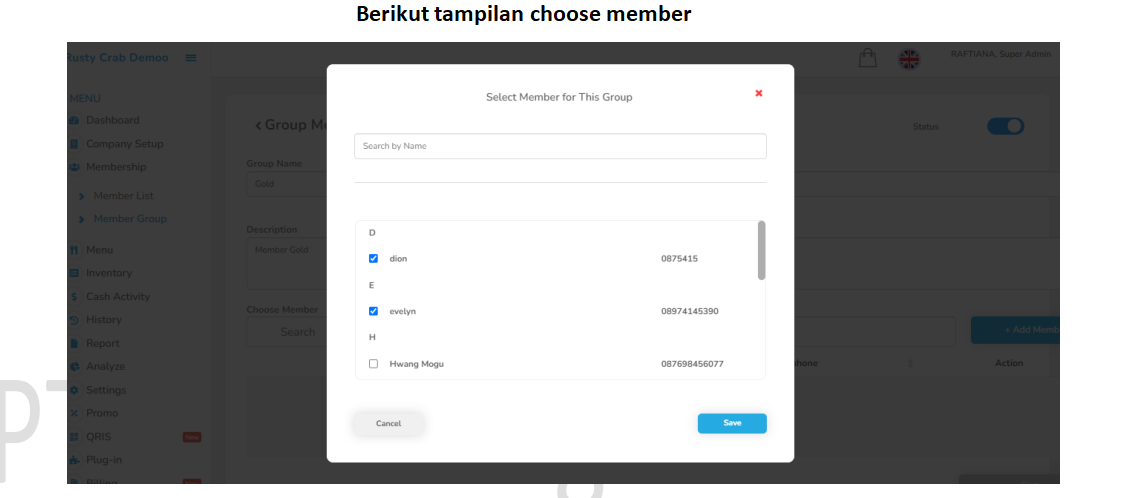The width and height of the screenshot is (1135, 498).
Task: Toggle the group Status switch
Action: 1005,126
